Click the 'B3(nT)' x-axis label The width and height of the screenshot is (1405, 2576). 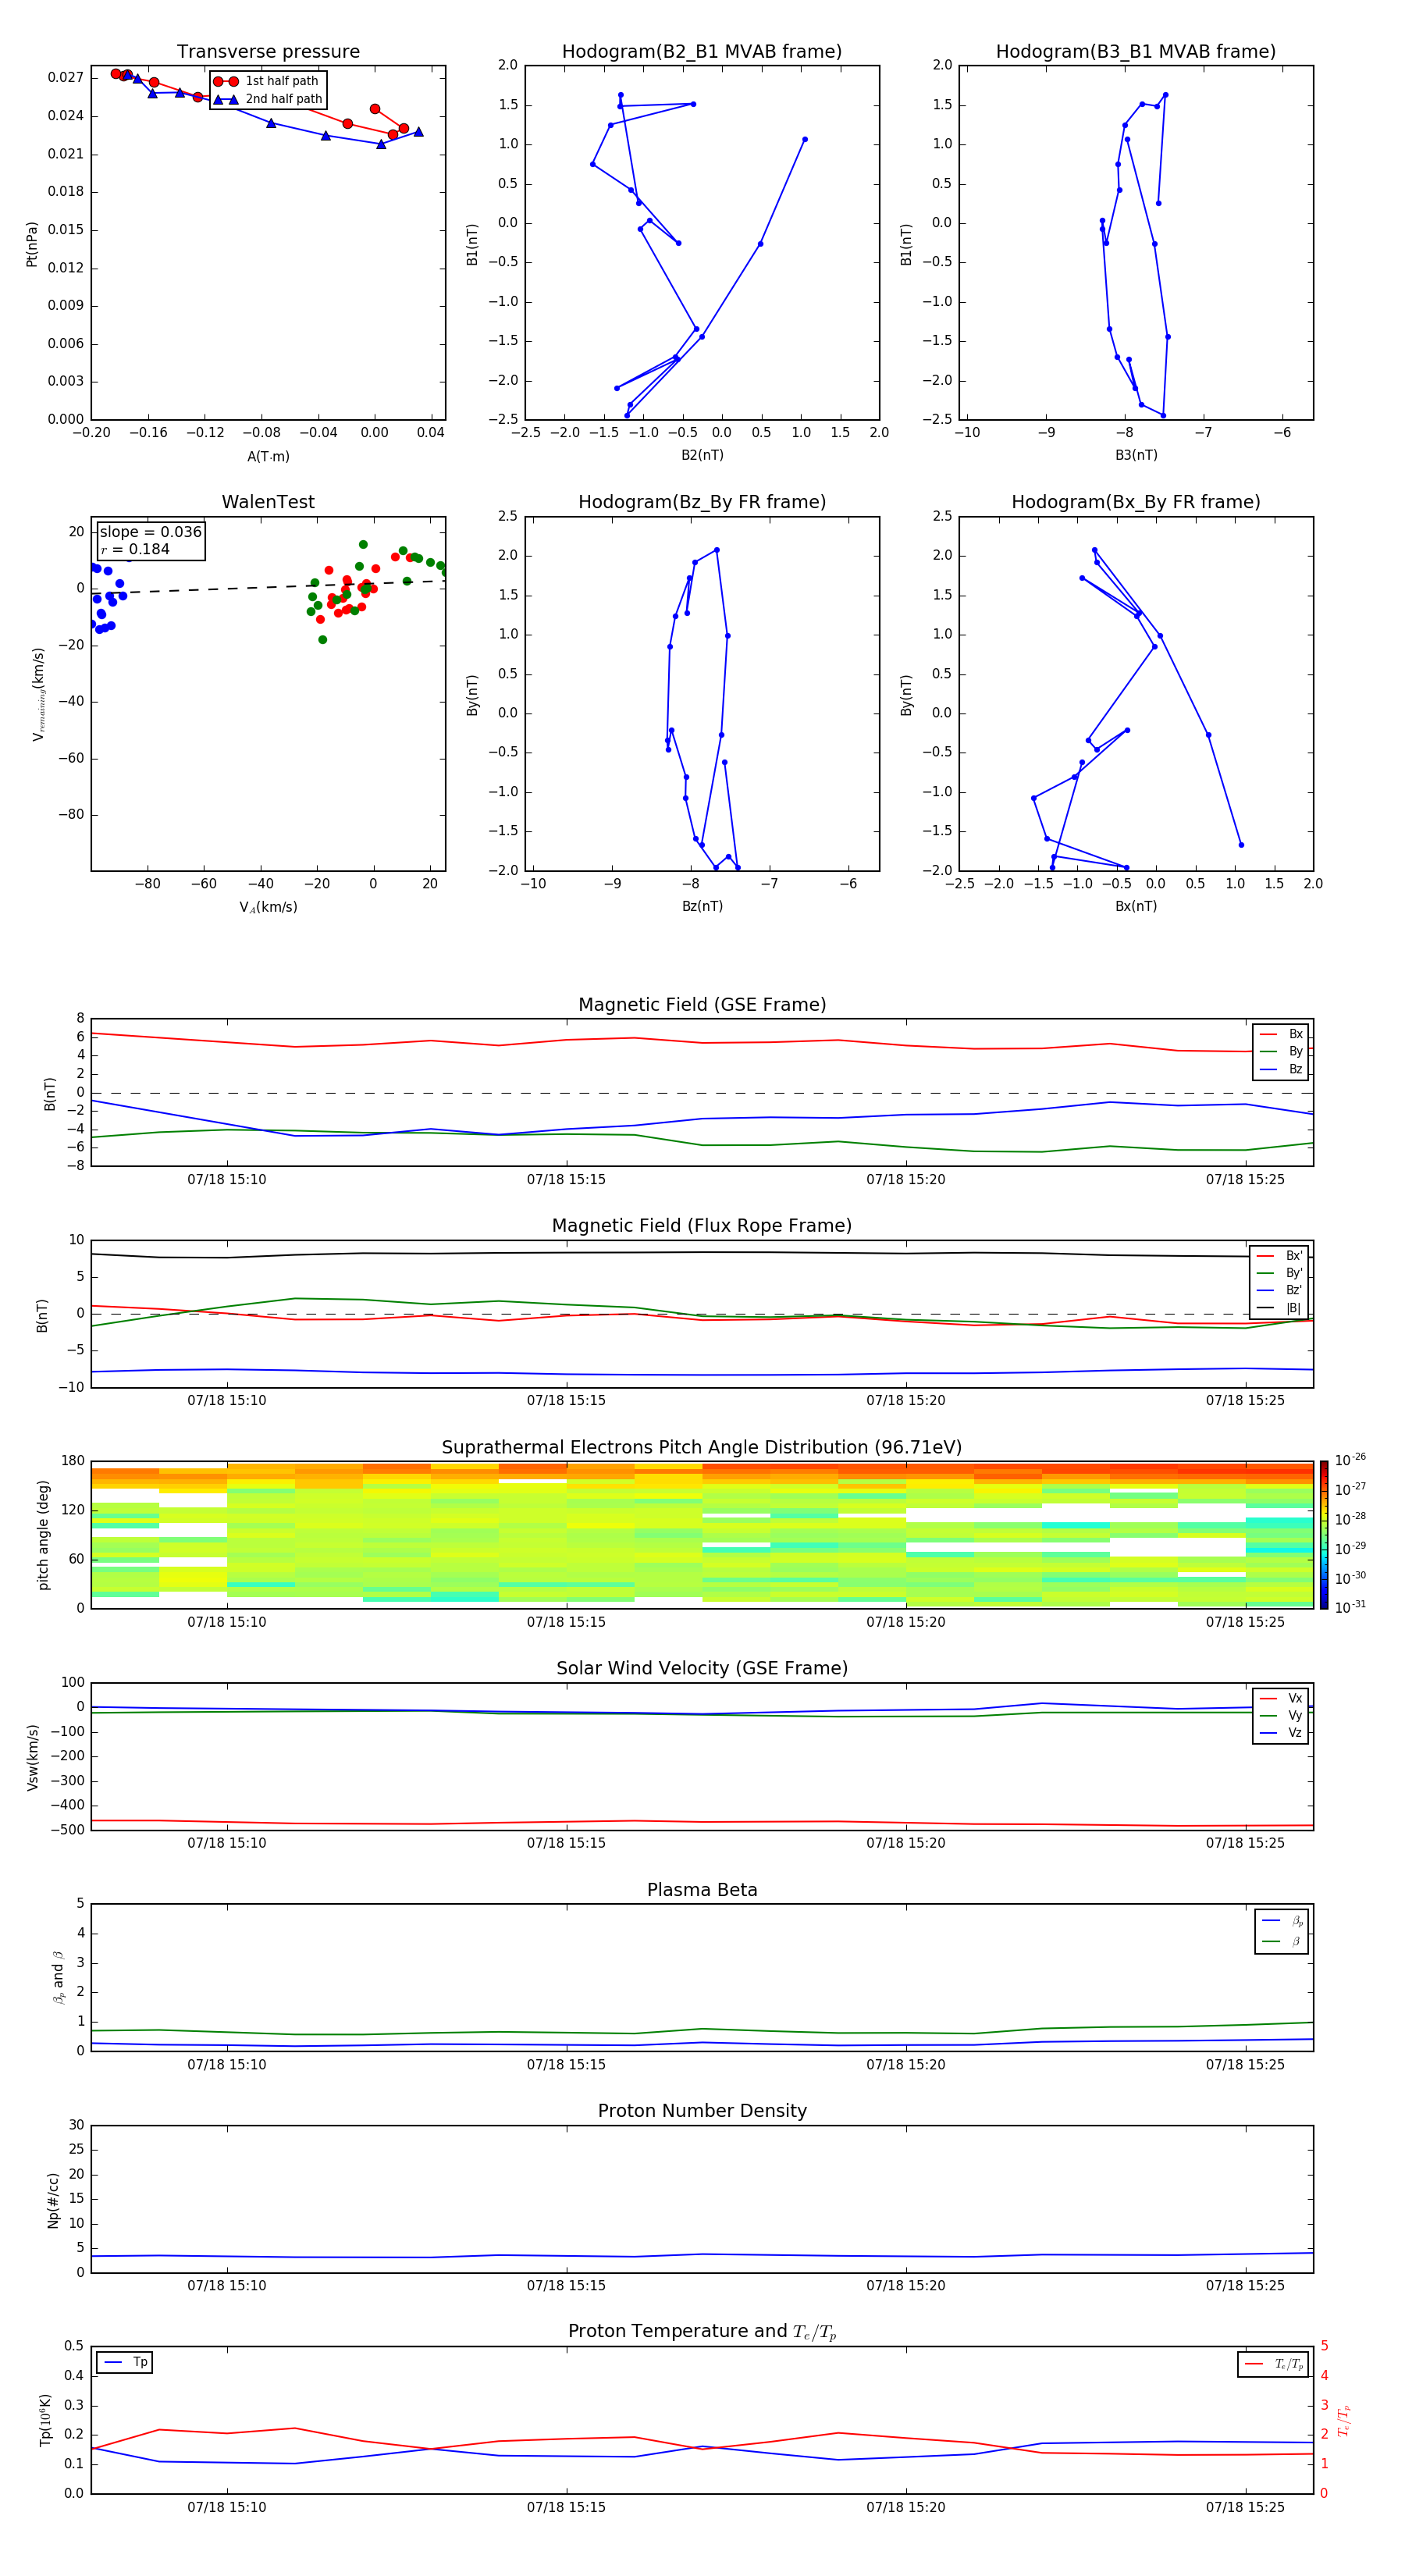click(x=1136, y=455)
